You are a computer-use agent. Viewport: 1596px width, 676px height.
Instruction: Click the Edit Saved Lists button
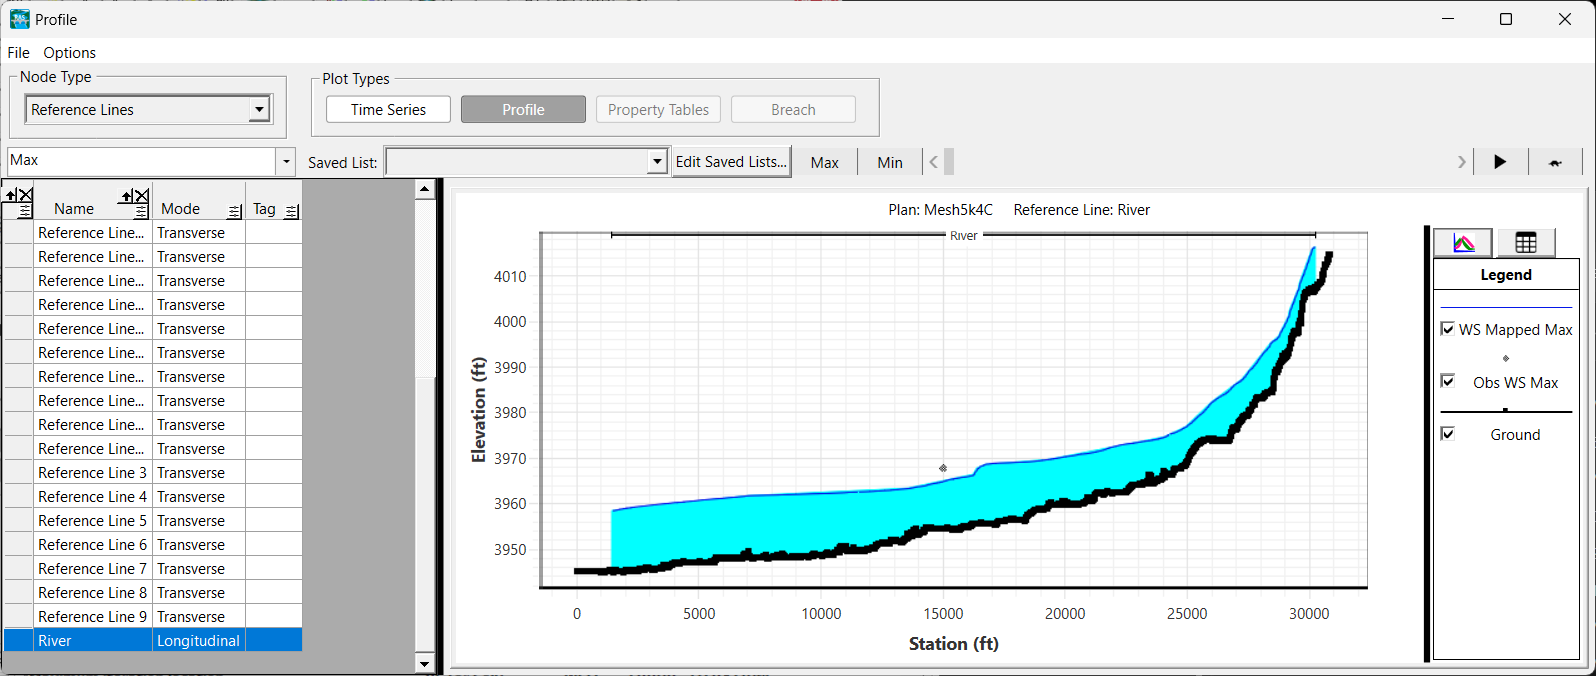731,162
